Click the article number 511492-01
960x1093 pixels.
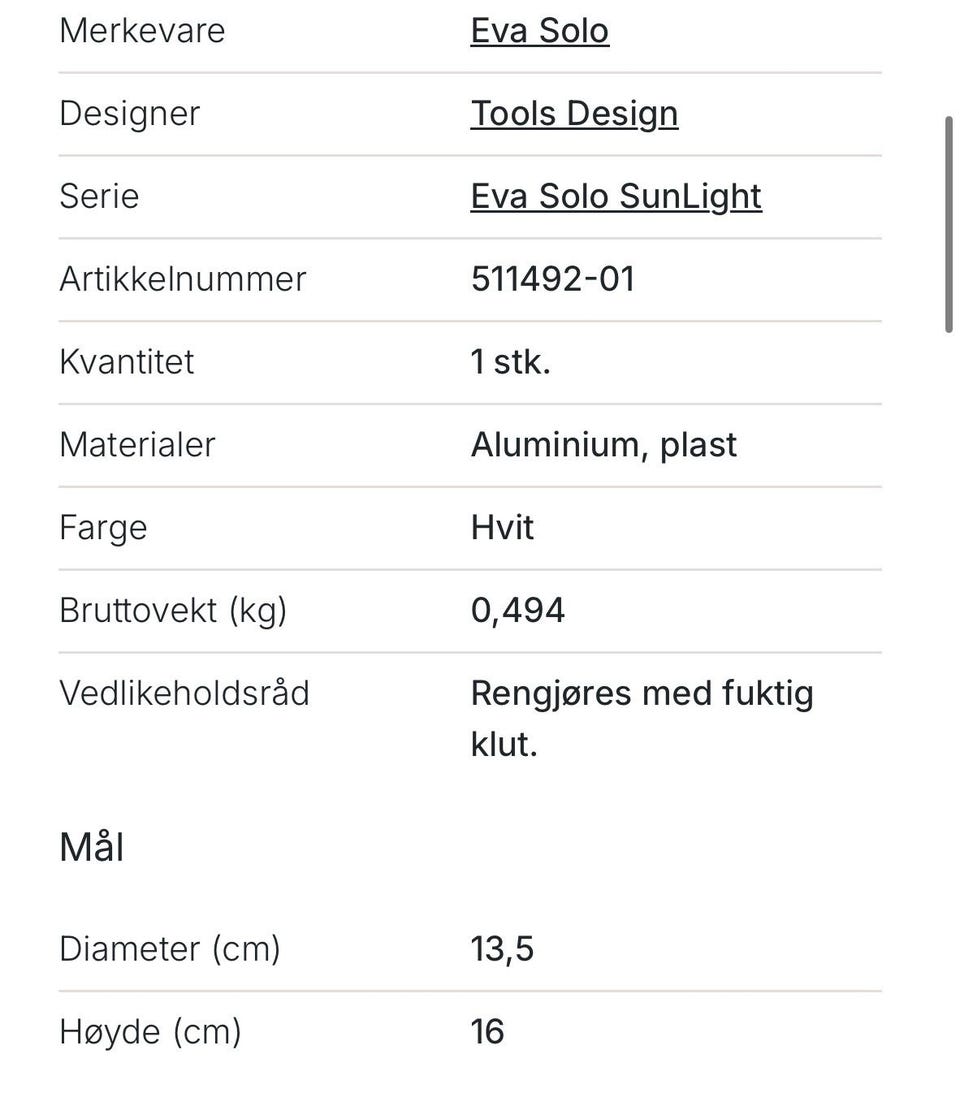coord(553,279)
